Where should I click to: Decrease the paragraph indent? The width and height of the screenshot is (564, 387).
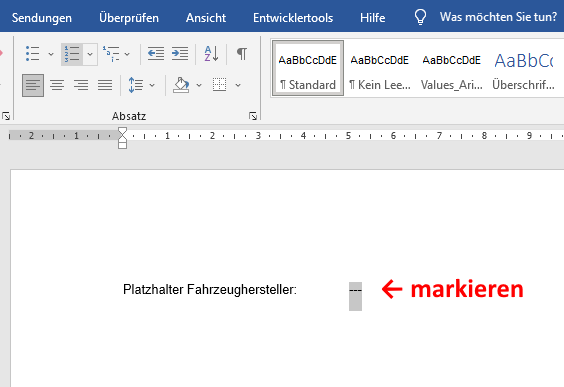coord(156,54)
